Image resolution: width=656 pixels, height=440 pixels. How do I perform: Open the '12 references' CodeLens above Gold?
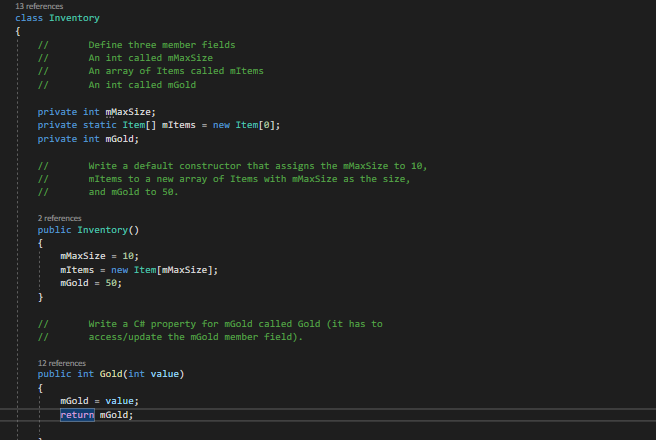[62, 363]
